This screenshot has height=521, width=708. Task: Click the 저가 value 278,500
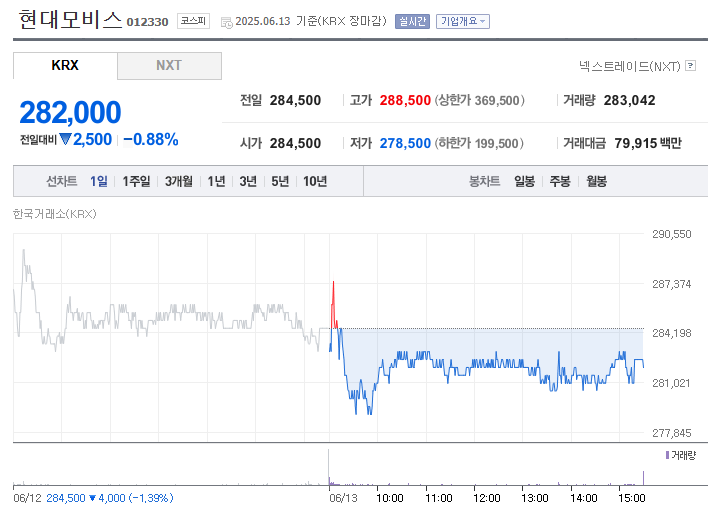(405, 143)
